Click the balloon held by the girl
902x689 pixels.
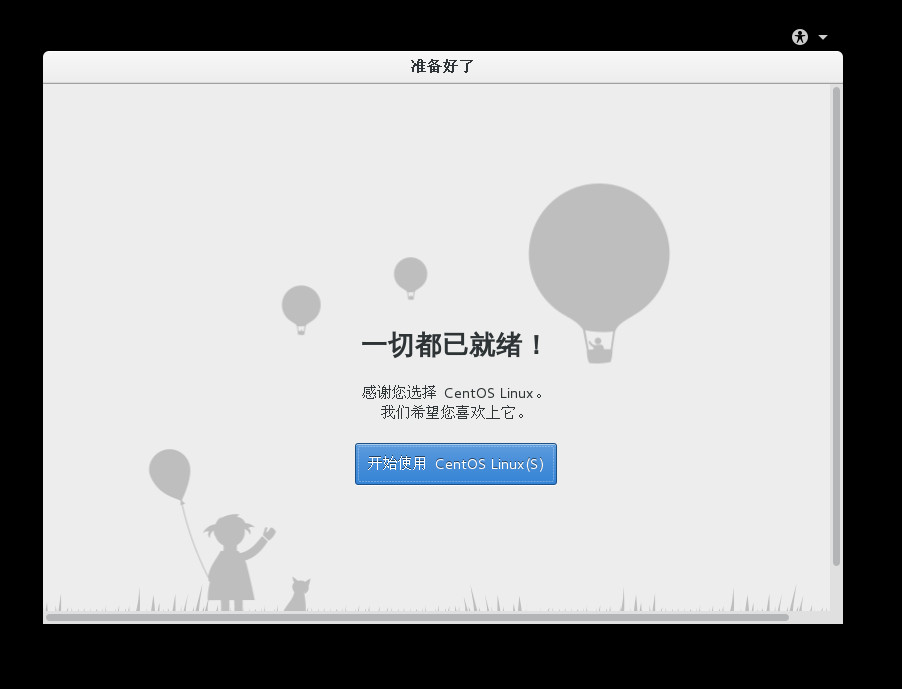(169, 473)
